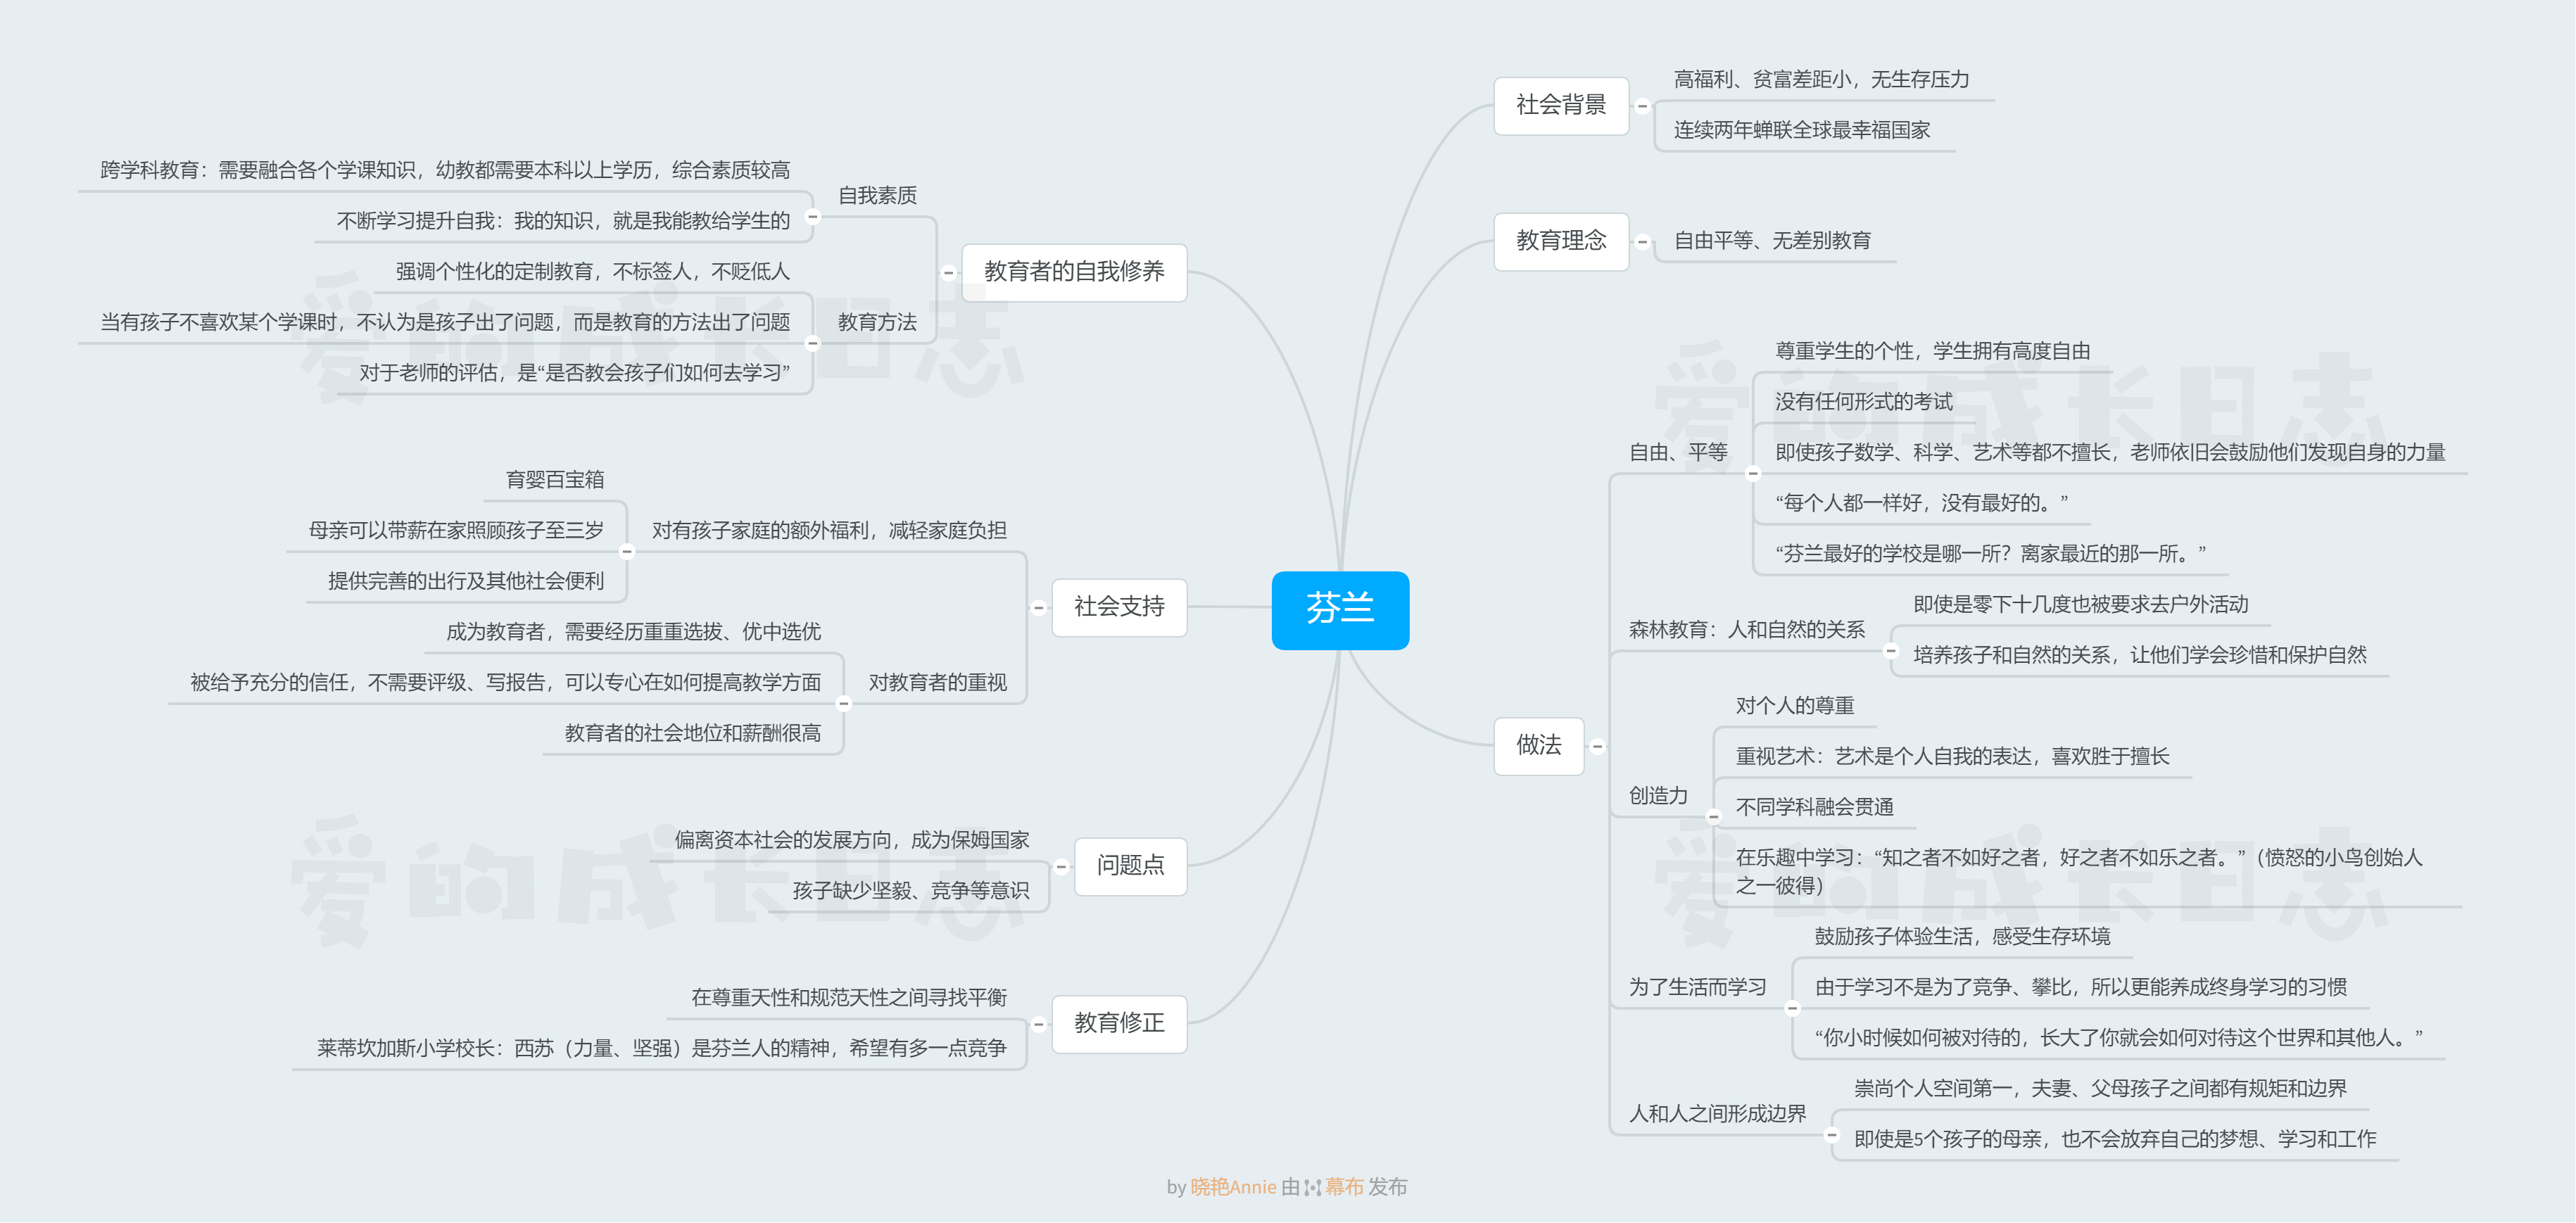Select the 教育修正 node

click(1118, 1024)
